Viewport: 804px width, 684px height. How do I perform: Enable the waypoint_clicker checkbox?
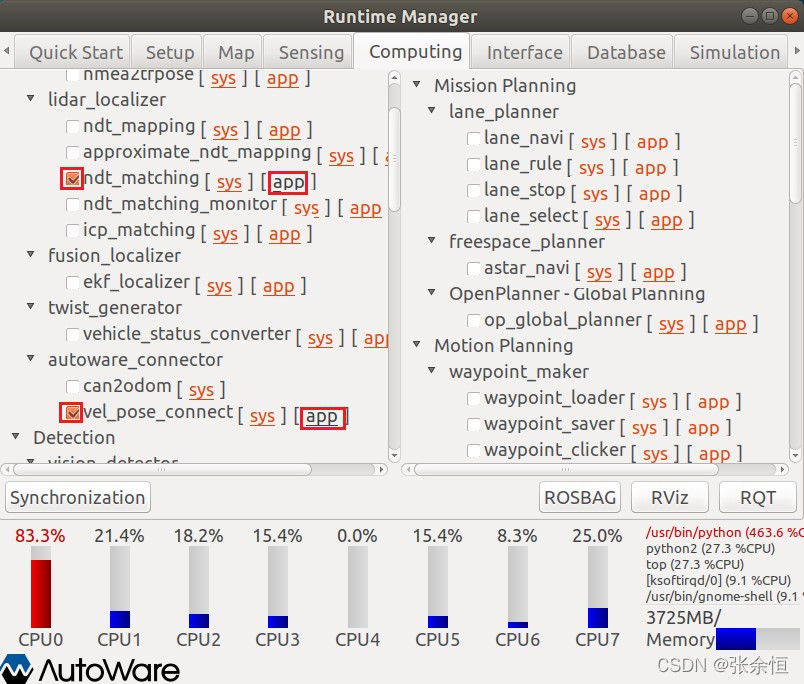coord(473,451)
